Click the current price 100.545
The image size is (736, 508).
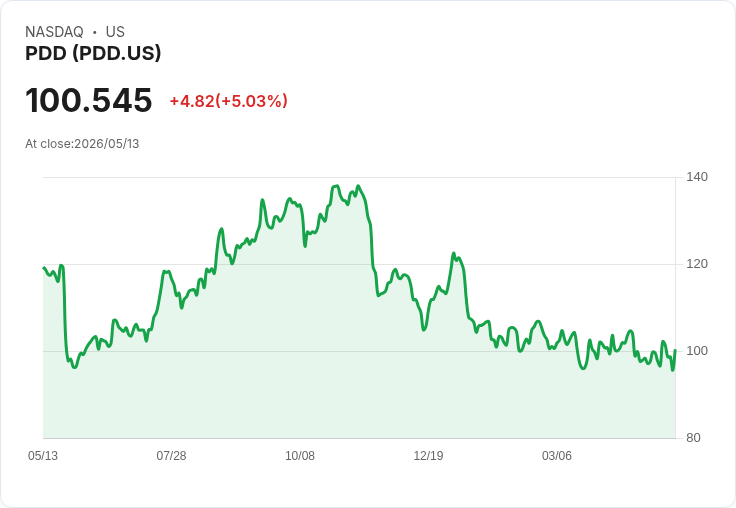[89, 100]
